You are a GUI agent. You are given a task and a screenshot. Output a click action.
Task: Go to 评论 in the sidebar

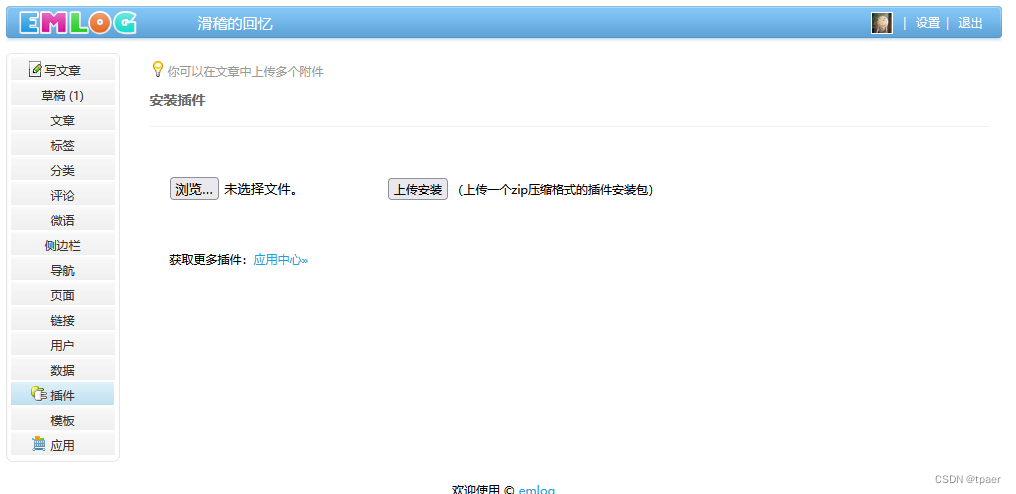coord(63,195)
